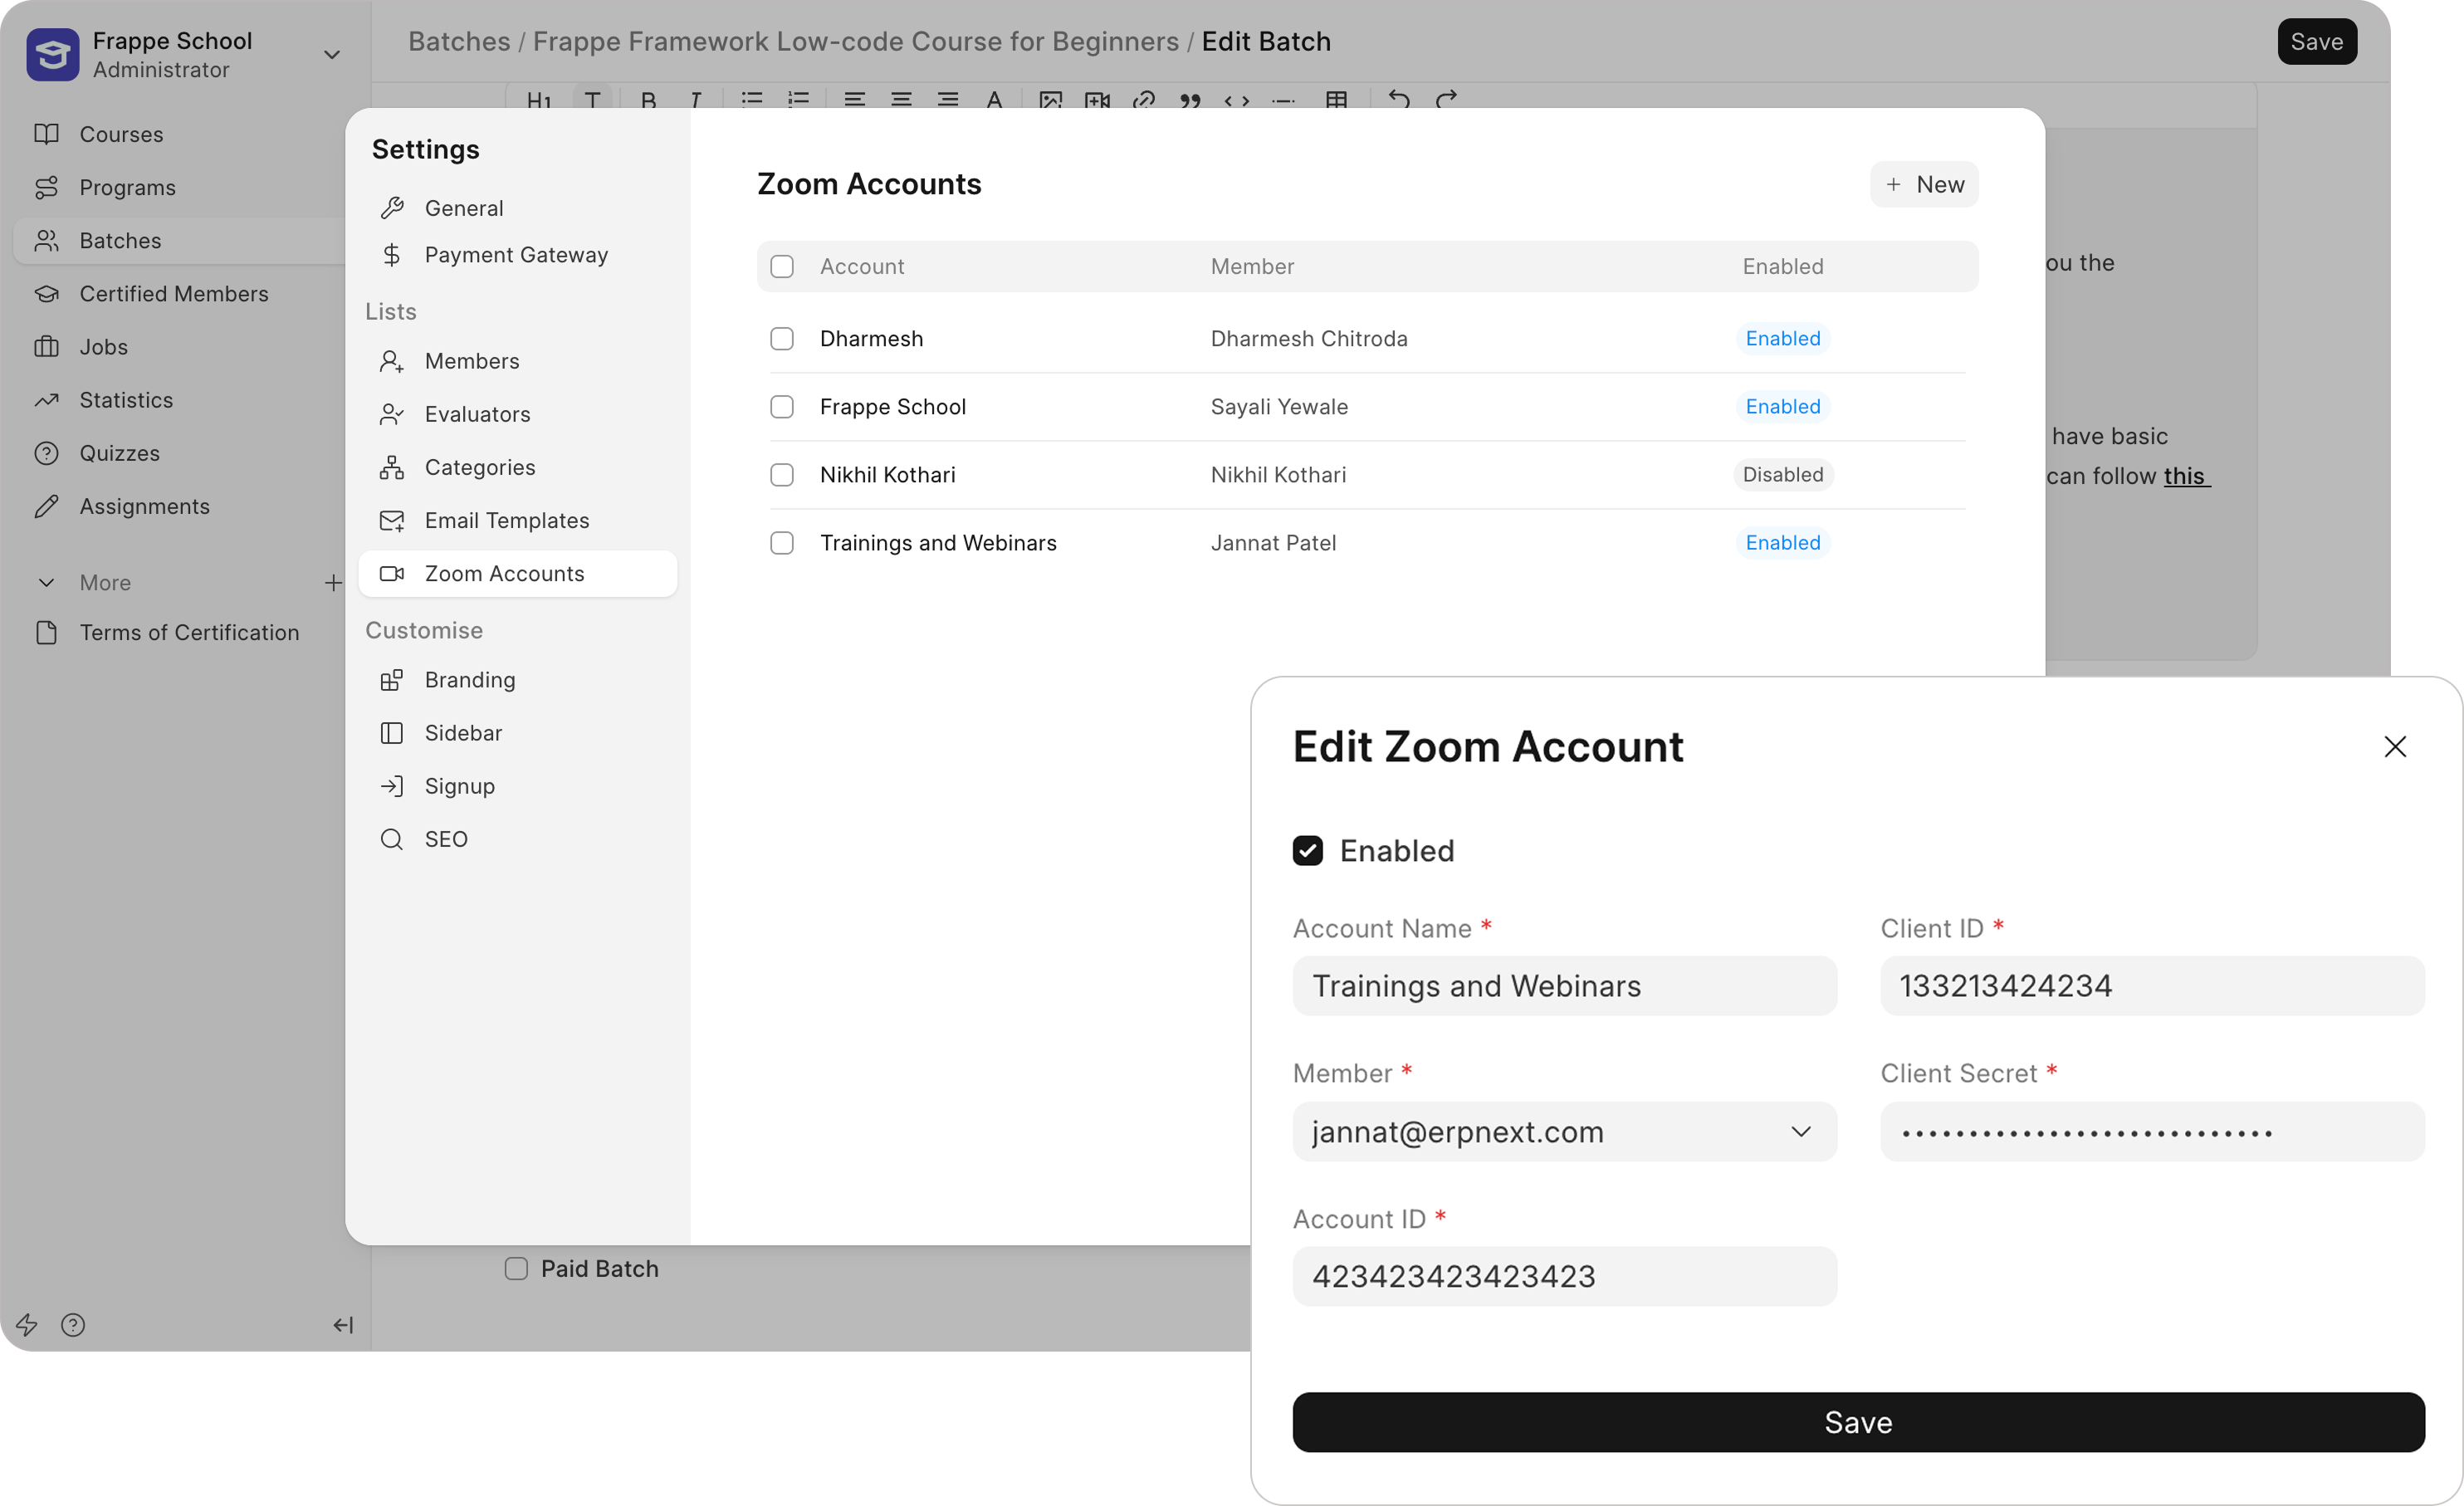Collapse the sidebar with the arrow icon
The height and width of the screenshot is (1506, 2464).
point(343,1324)
